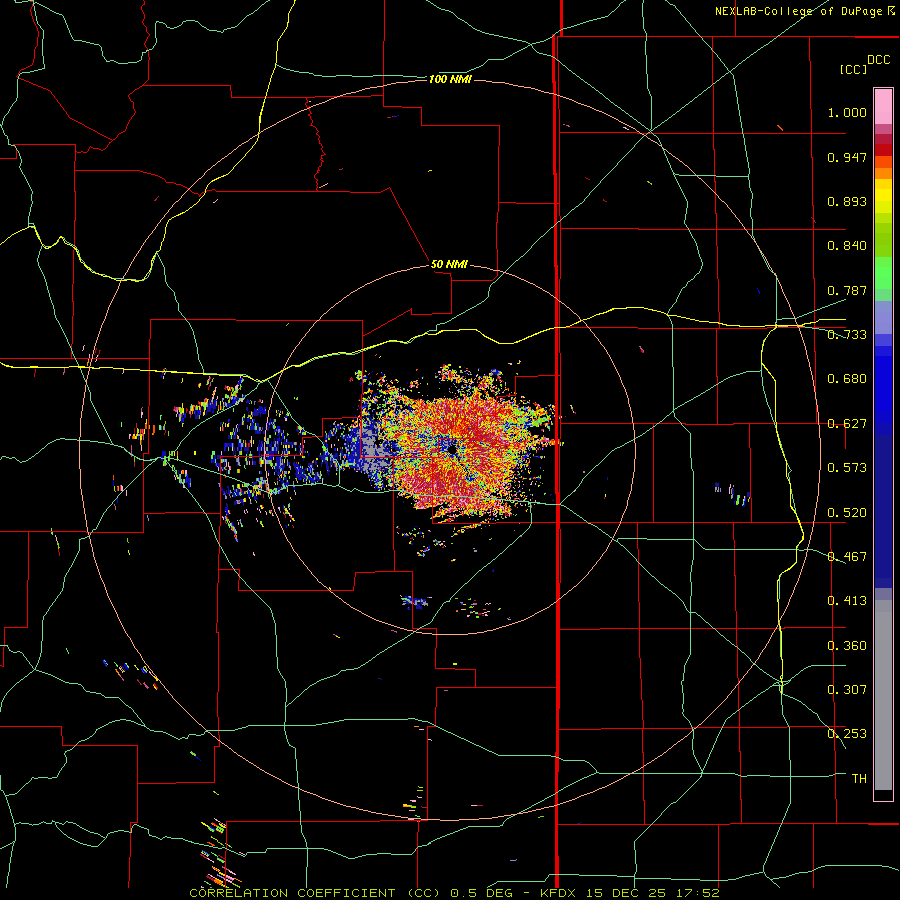Pick the red segment of the color bar
The height and width of the screenshot is (900, 900).
(883, 150)
